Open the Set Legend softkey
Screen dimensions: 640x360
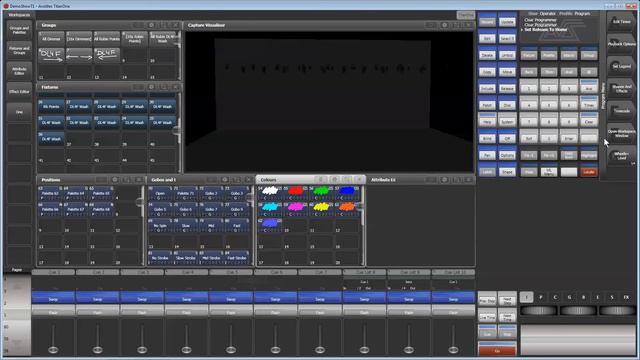(621, 66)
